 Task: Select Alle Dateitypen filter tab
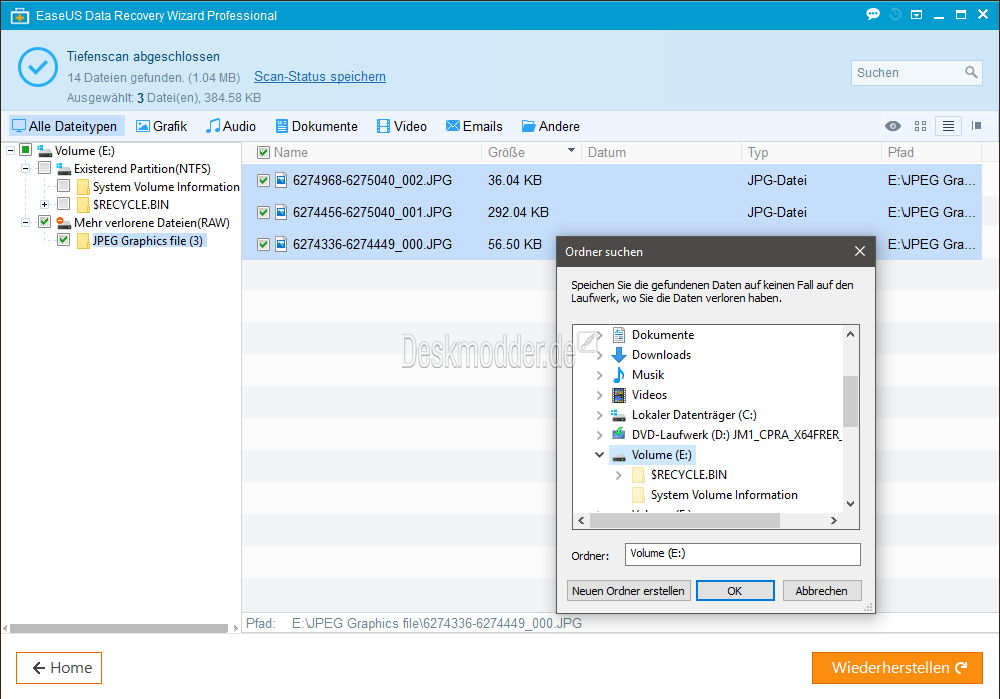(65, 126)
